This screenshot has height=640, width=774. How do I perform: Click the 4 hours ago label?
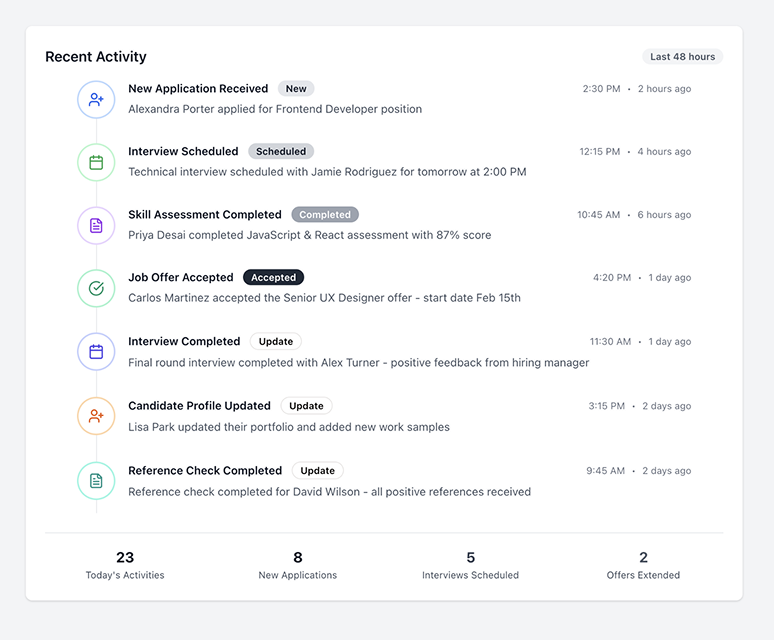pos(664,151)
